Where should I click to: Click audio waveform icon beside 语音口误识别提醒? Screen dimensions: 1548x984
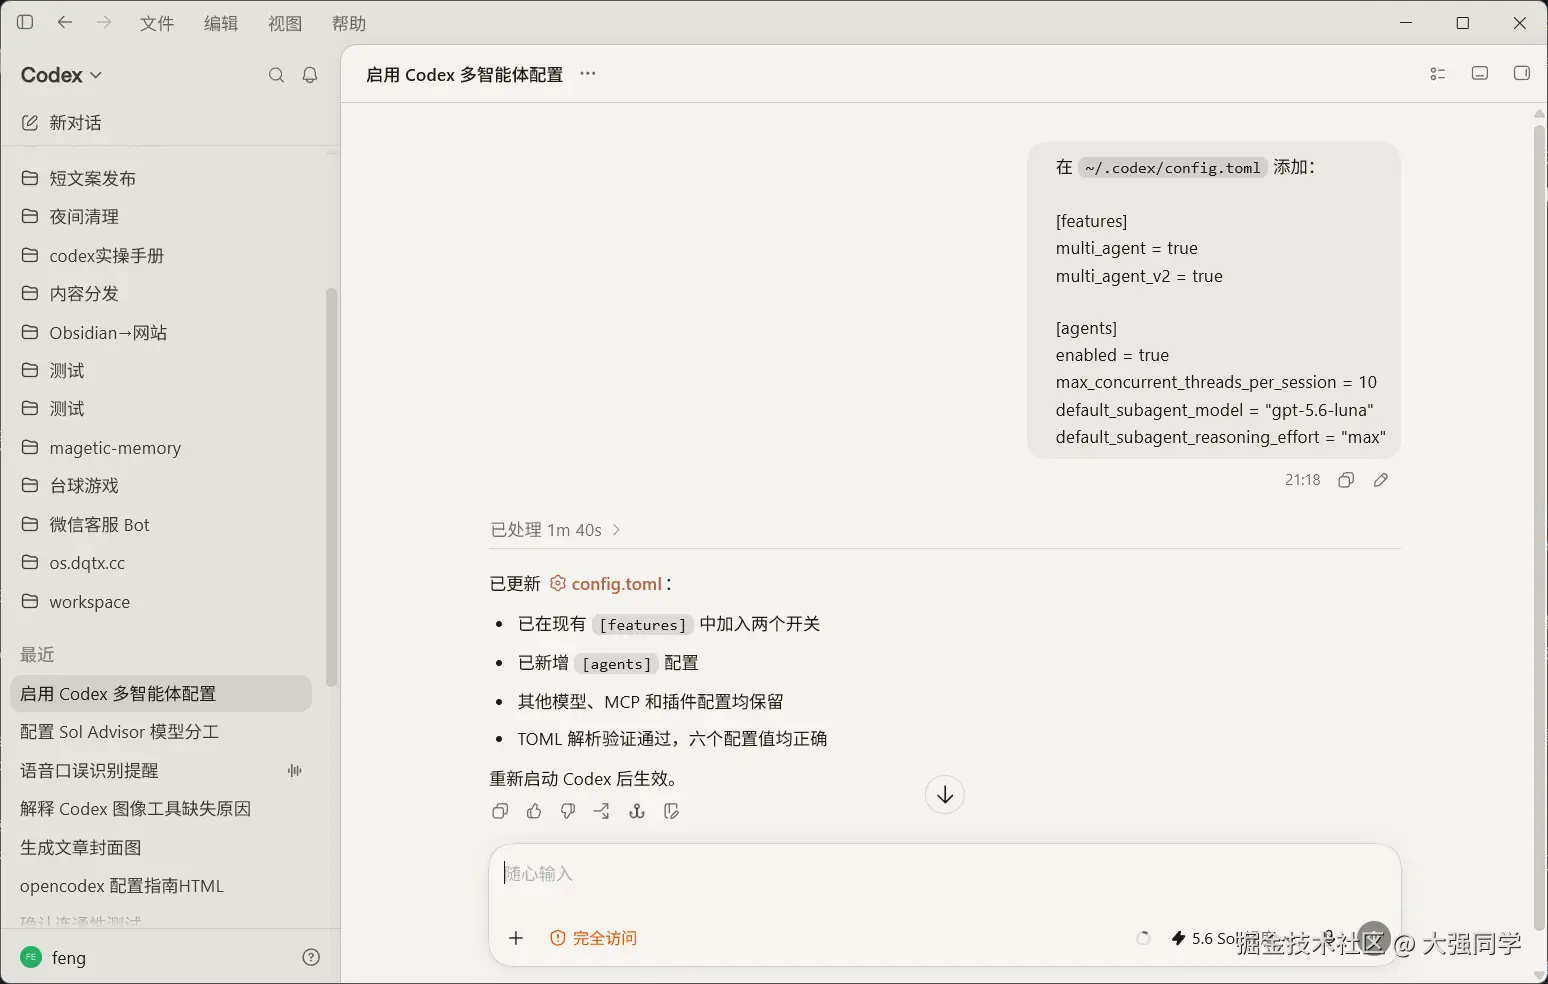(x=295, y=770)
